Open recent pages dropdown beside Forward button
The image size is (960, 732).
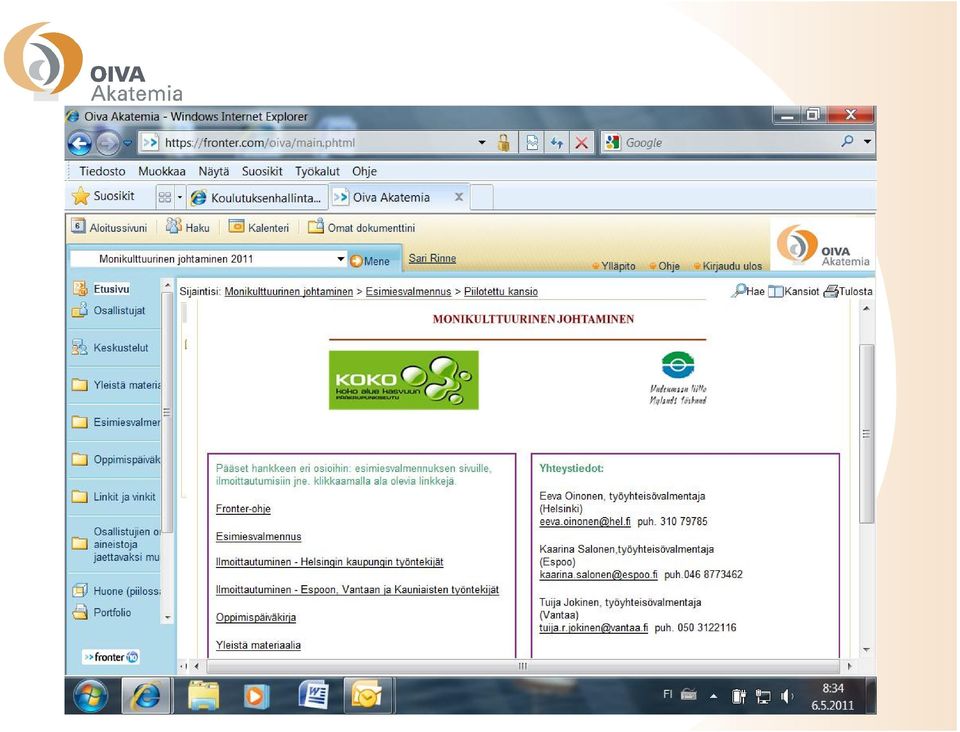(127, 143)
